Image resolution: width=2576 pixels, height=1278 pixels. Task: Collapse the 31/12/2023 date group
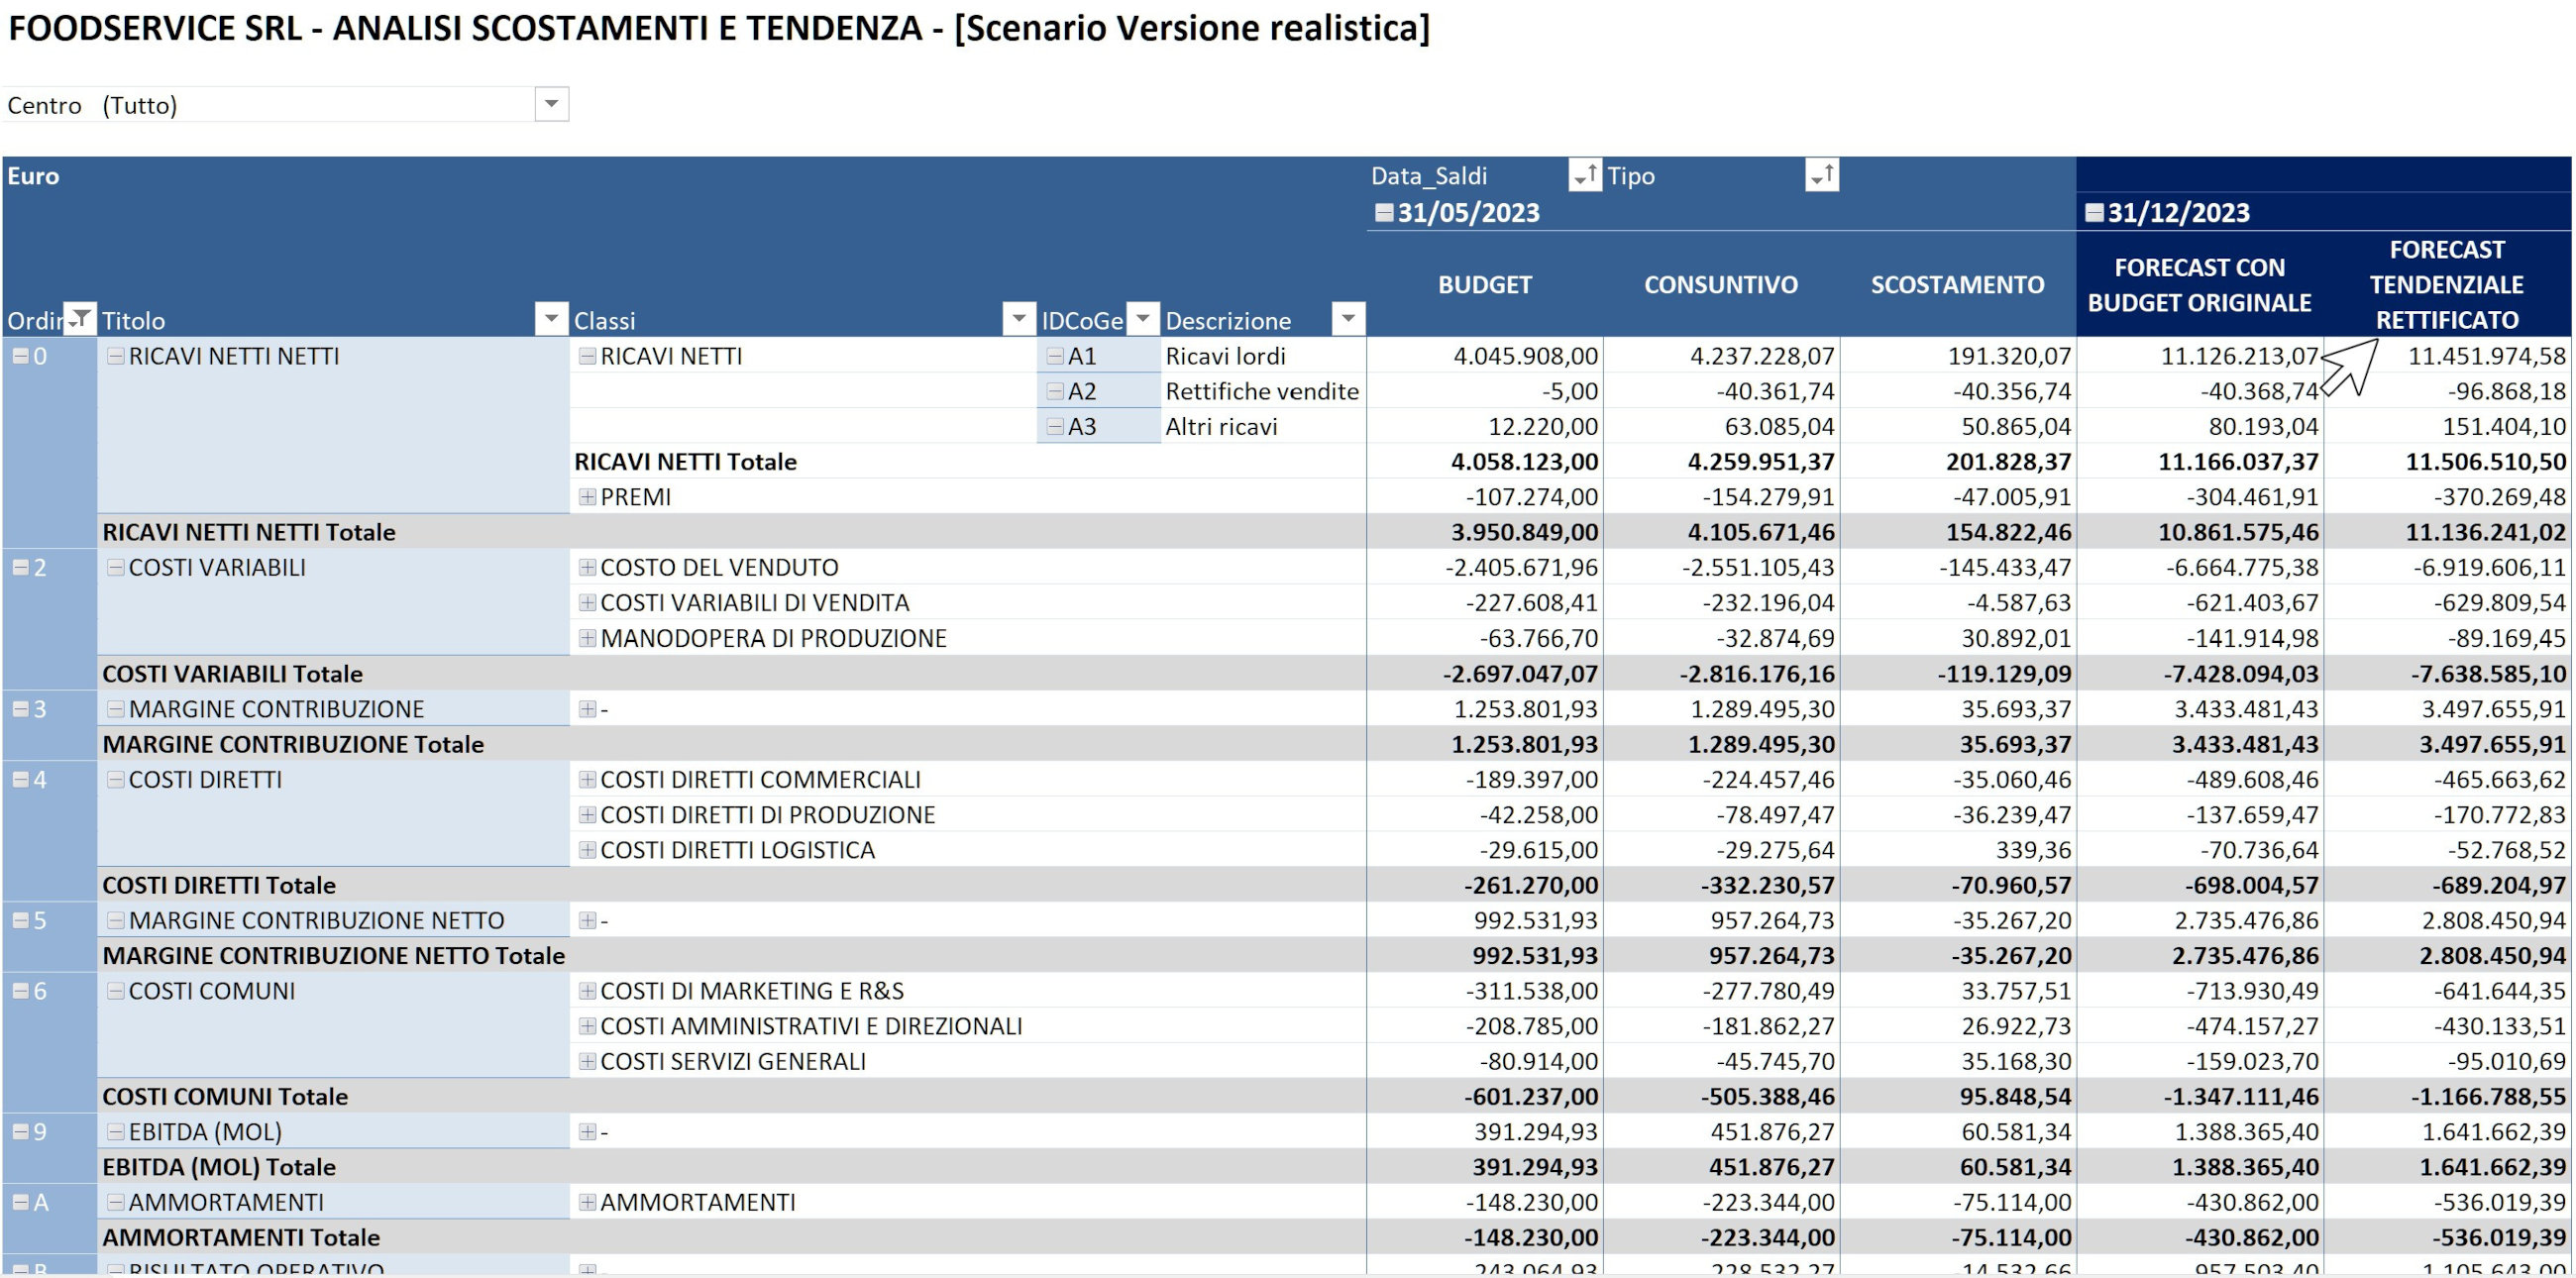[2094, 213]
